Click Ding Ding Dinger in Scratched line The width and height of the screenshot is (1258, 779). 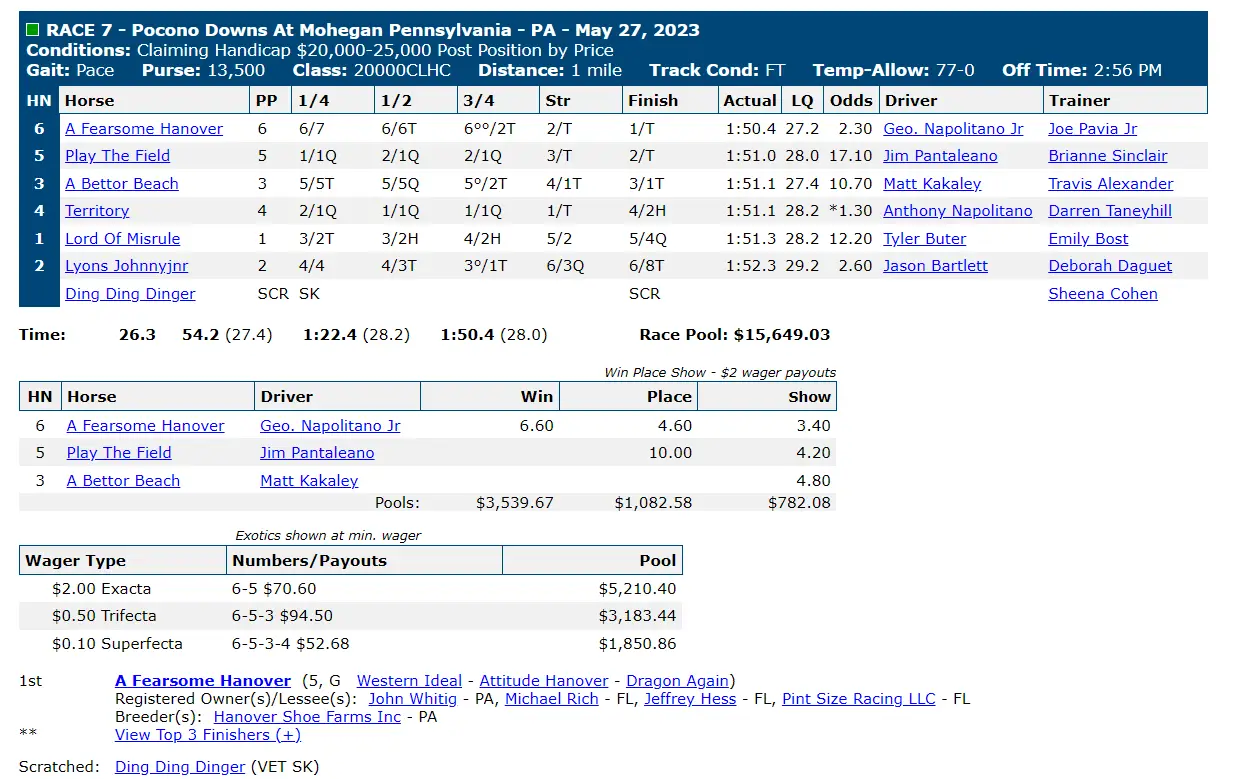click(x=180, y=767)
